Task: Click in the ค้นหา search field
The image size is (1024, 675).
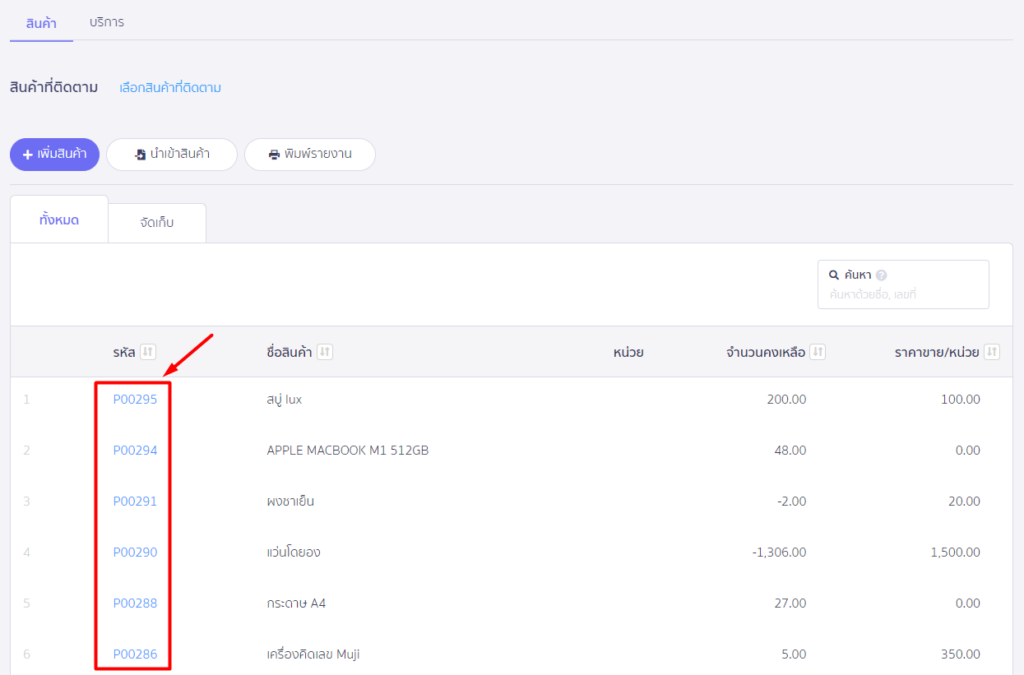Action: tap(903, 295)
